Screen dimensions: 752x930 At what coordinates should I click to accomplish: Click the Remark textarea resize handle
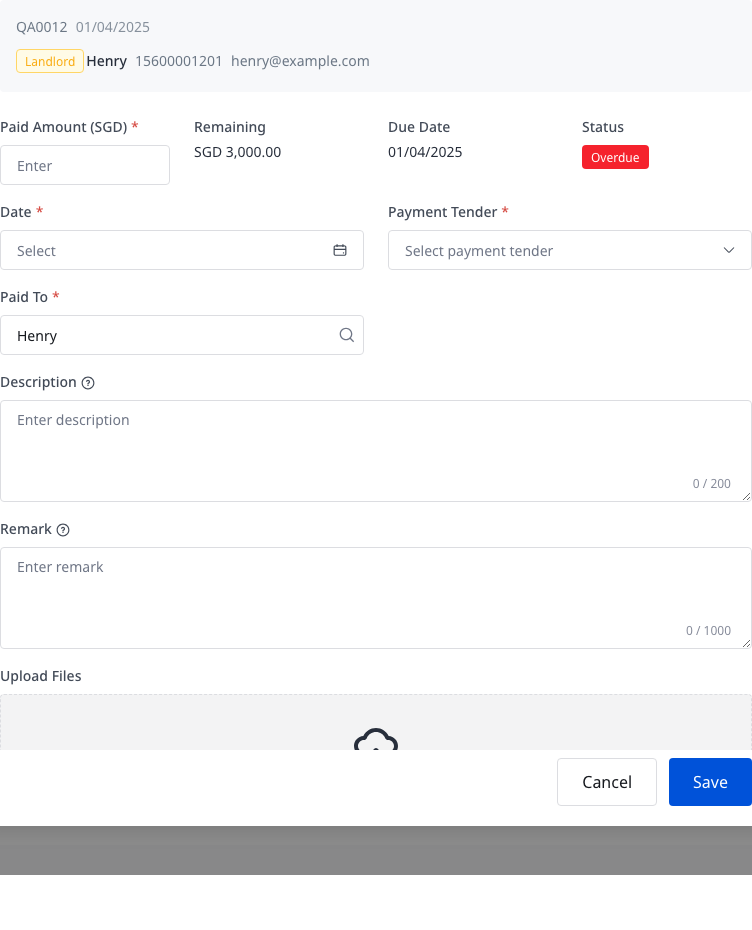[746, 644]
